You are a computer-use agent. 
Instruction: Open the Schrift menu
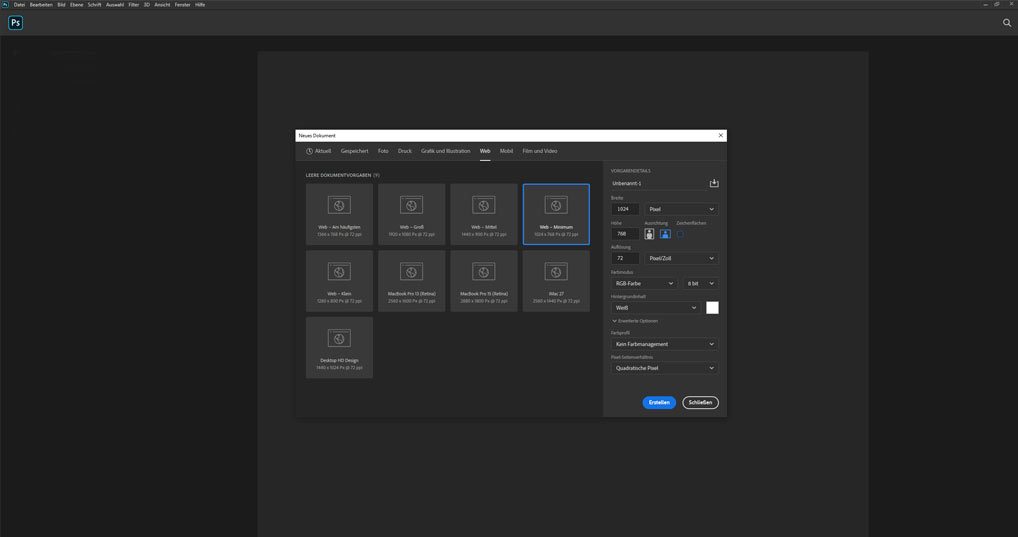click(x=95, y=5)
